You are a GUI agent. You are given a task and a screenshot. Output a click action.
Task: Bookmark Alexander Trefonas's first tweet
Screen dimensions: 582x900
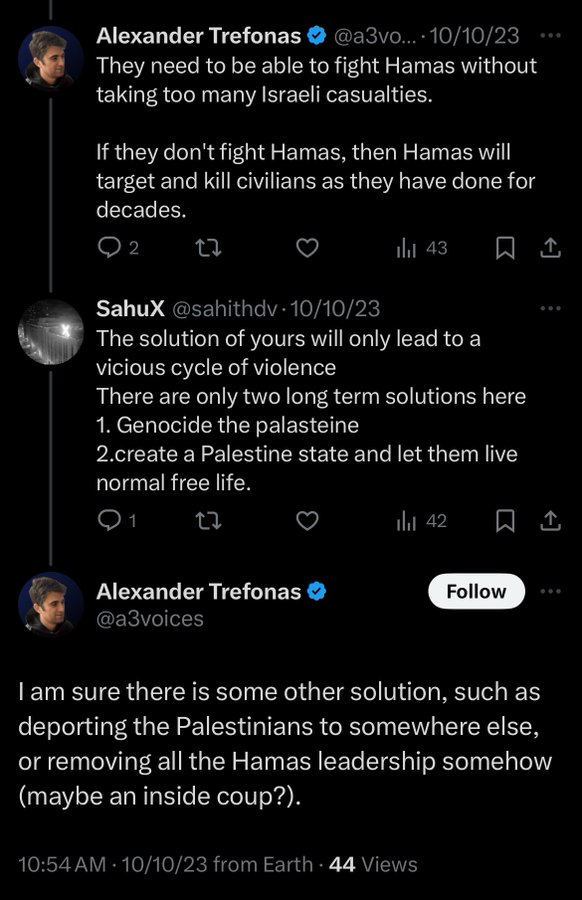[x=505, y=248]
